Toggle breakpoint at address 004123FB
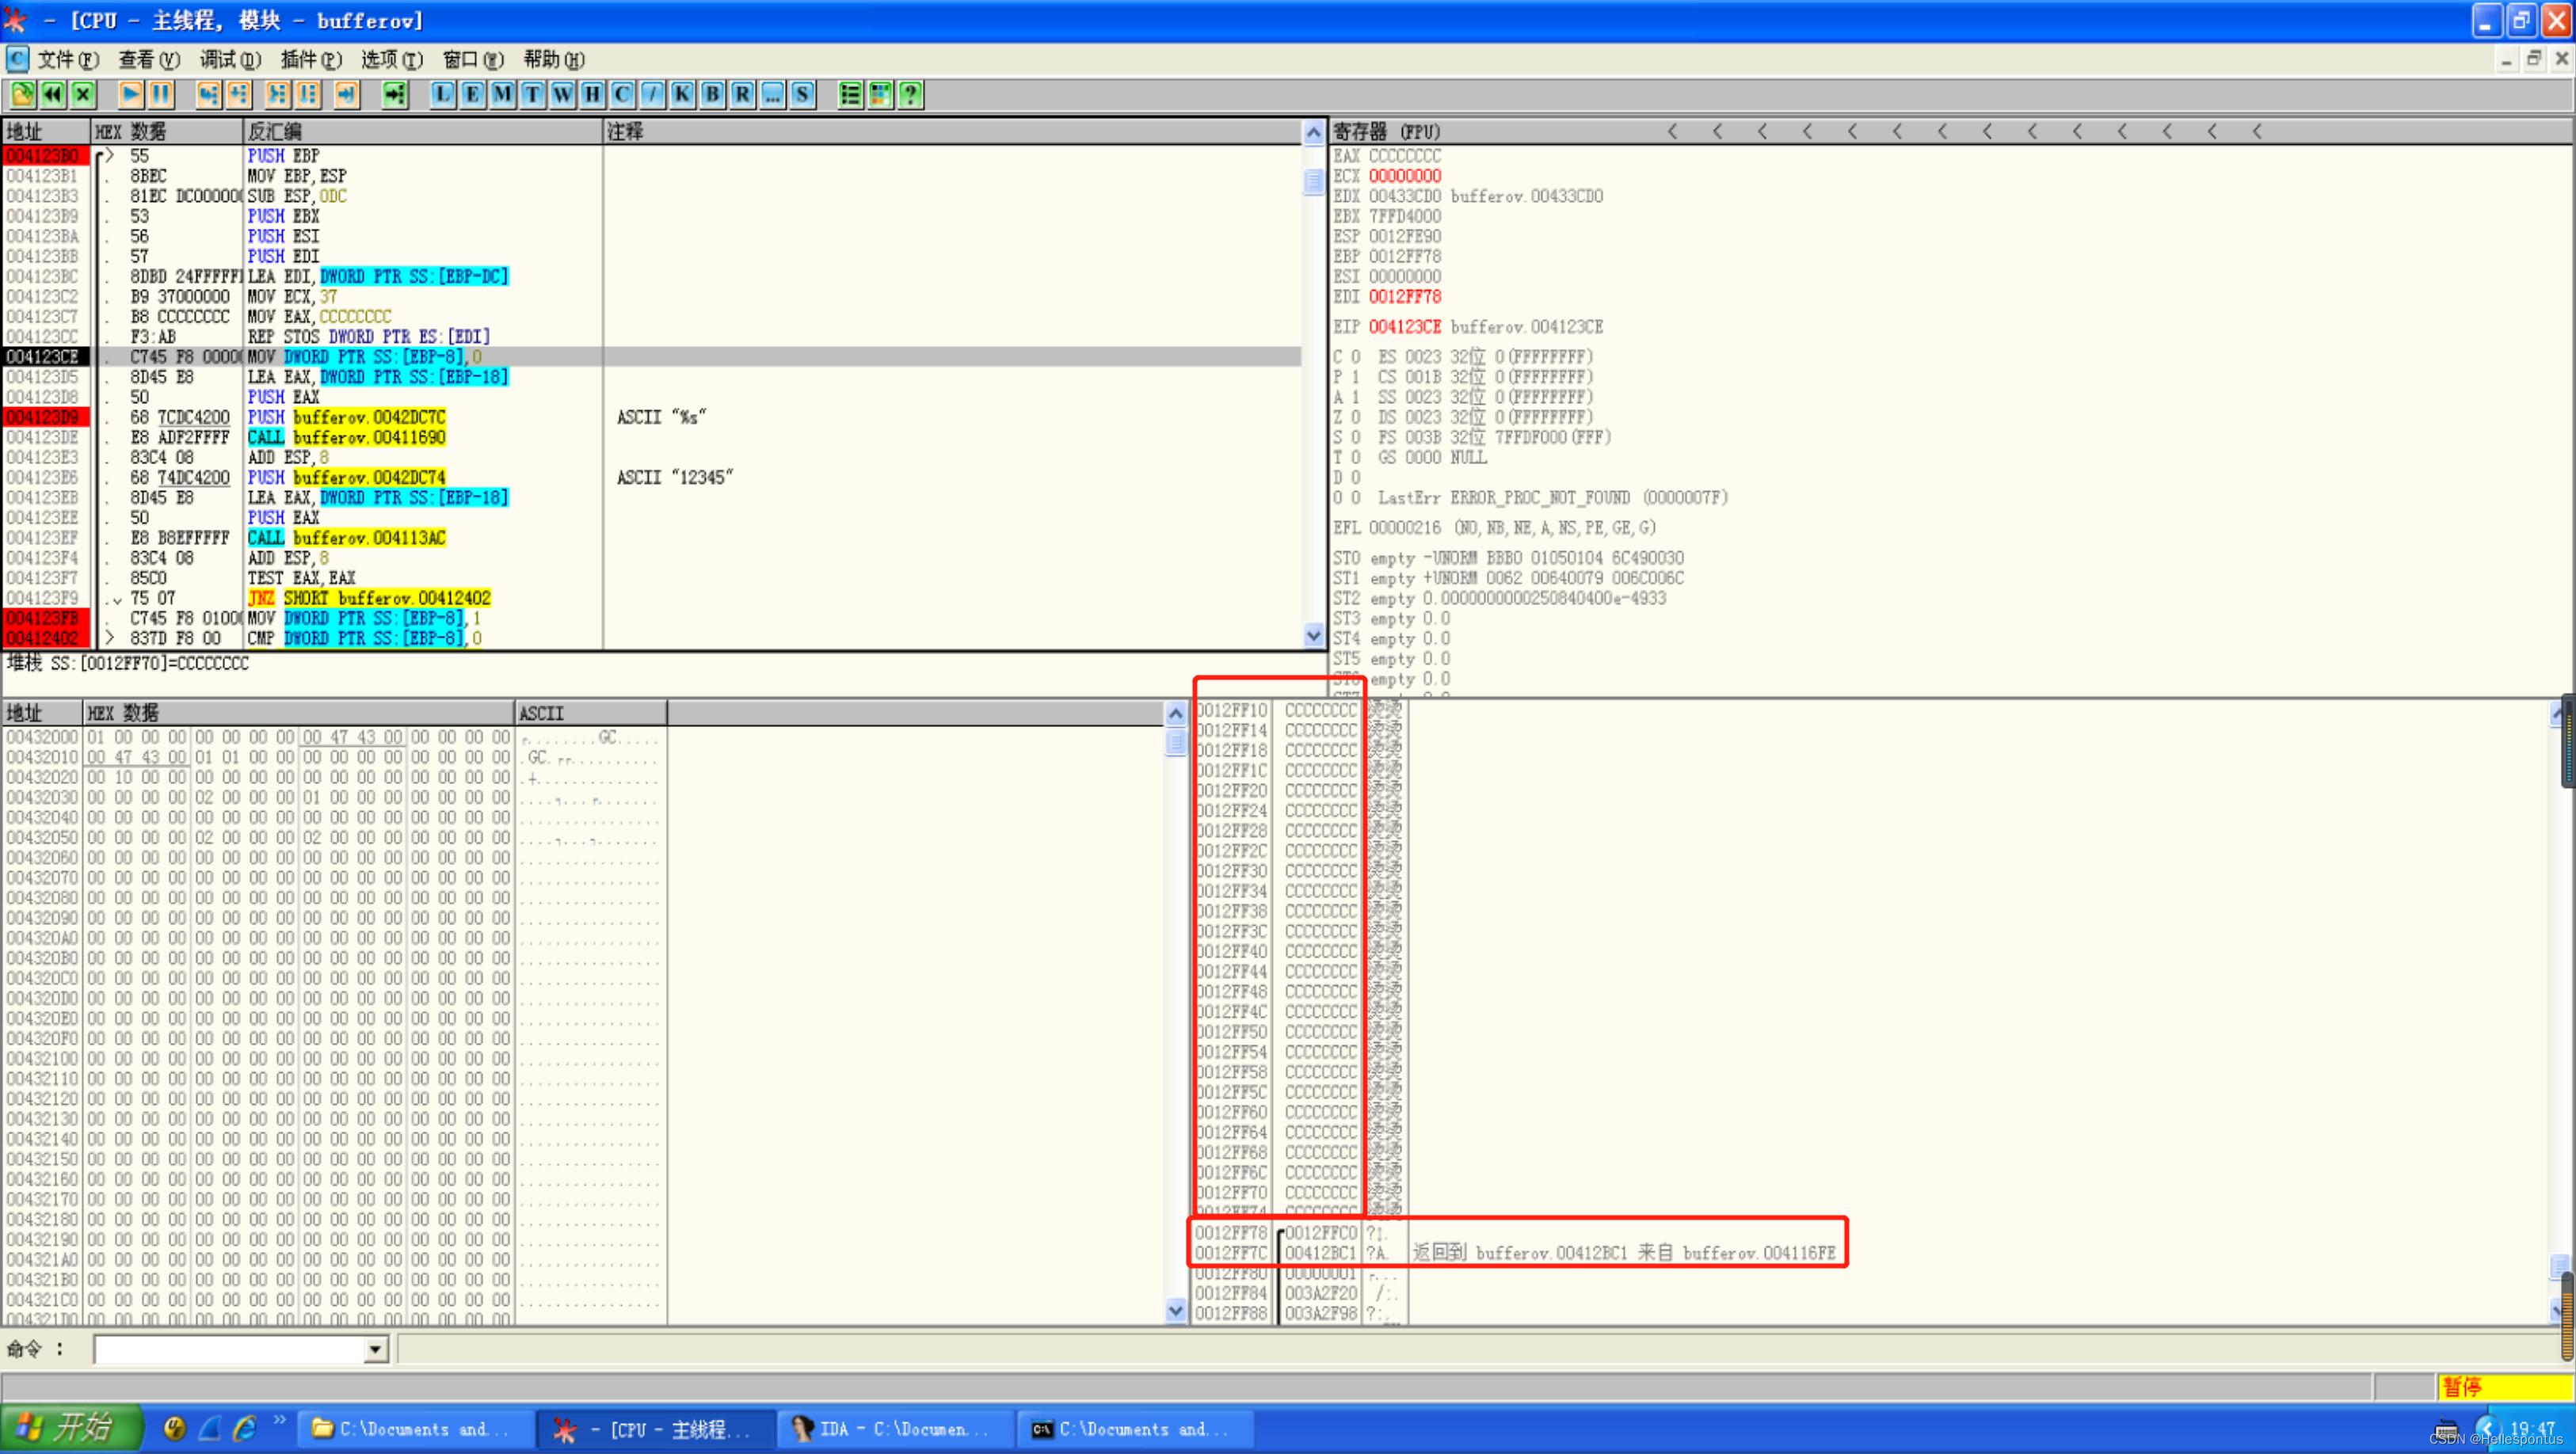The image size is (2576, 1454). 45,618
